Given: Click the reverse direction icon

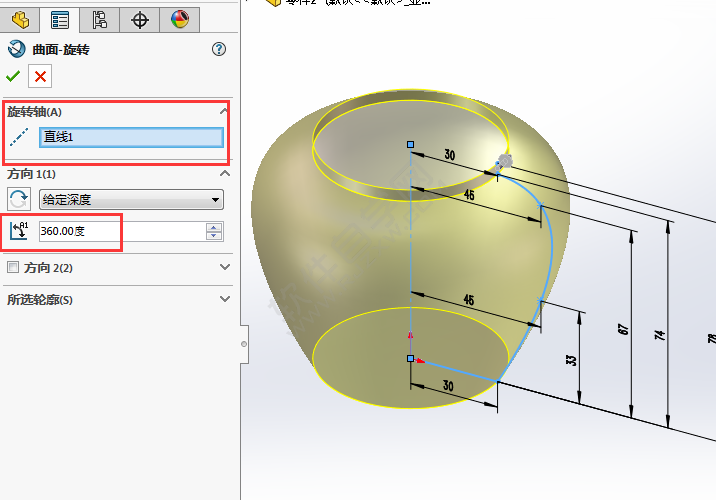Looking at the screenshot, I should [x=19, y=199].
